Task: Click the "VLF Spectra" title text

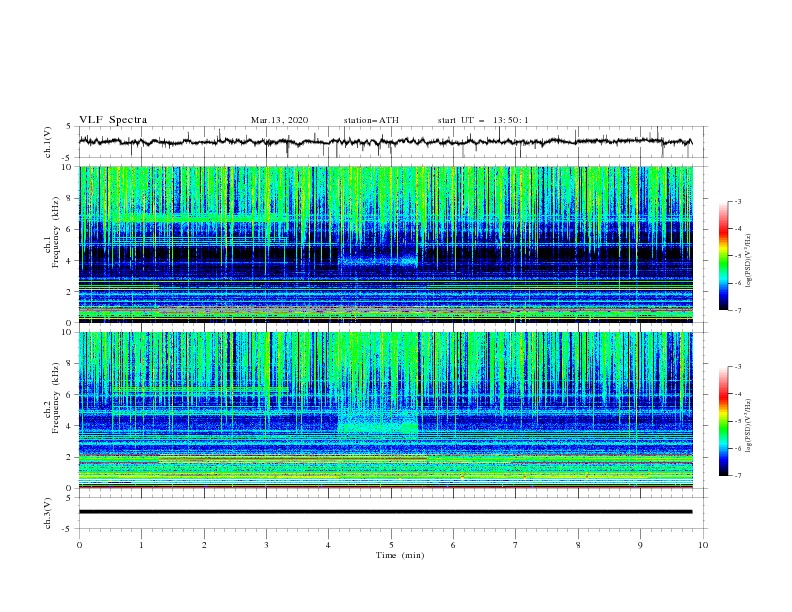Action: [x=113, y=120]
